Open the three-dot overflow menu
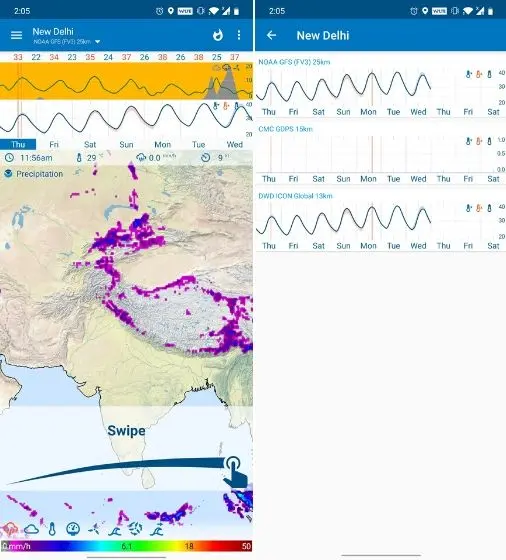Screen dimensions: 506x560 point(239,35)
